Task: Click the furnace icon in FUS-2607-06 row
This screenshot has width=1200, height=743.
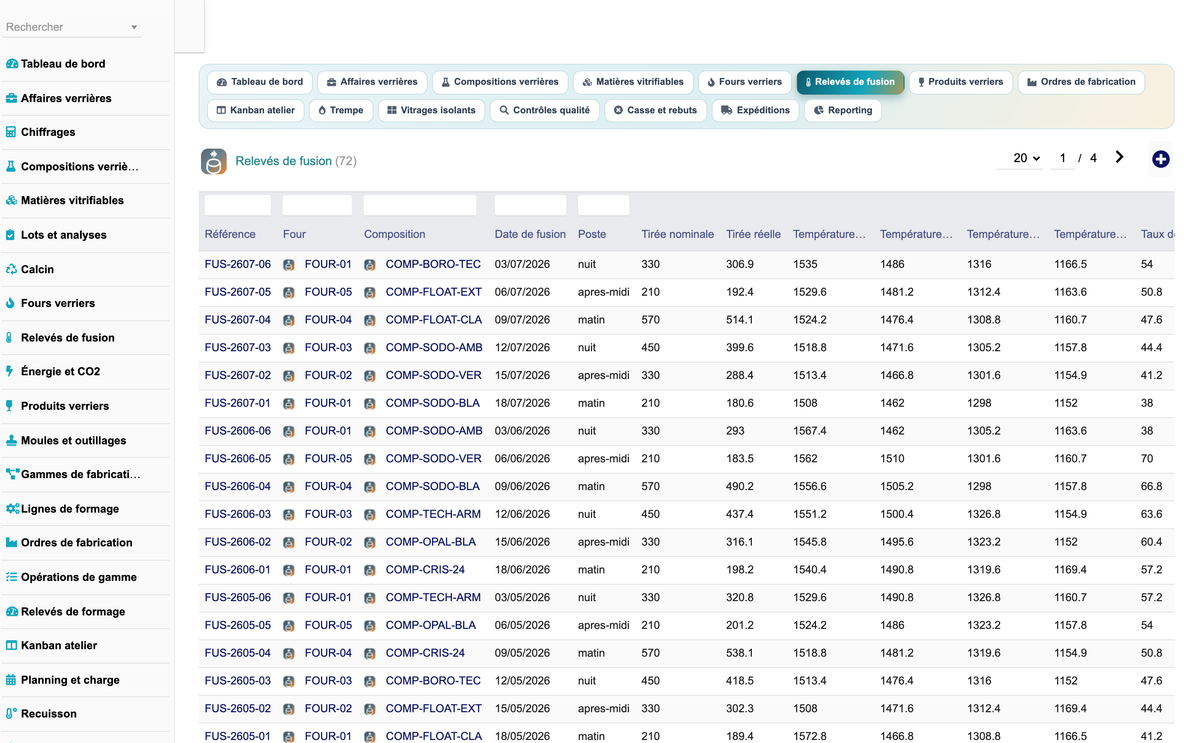Action: tap(289, 265)
